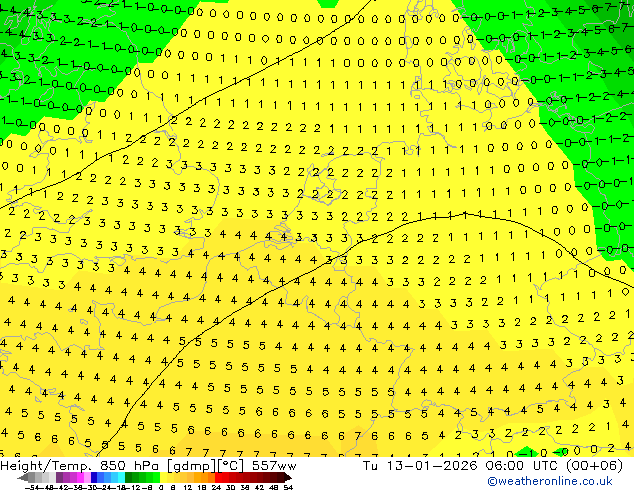Pick the cyan swatch in the color scale
Screen dimensions: 634x490
click(x=121, y=478)
